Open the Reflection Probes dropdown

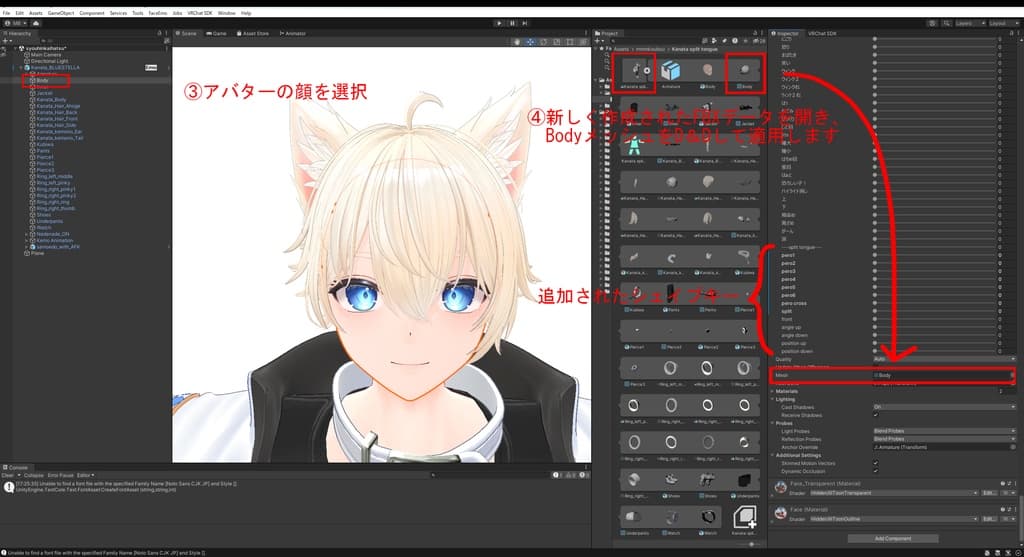click(944, 439)
